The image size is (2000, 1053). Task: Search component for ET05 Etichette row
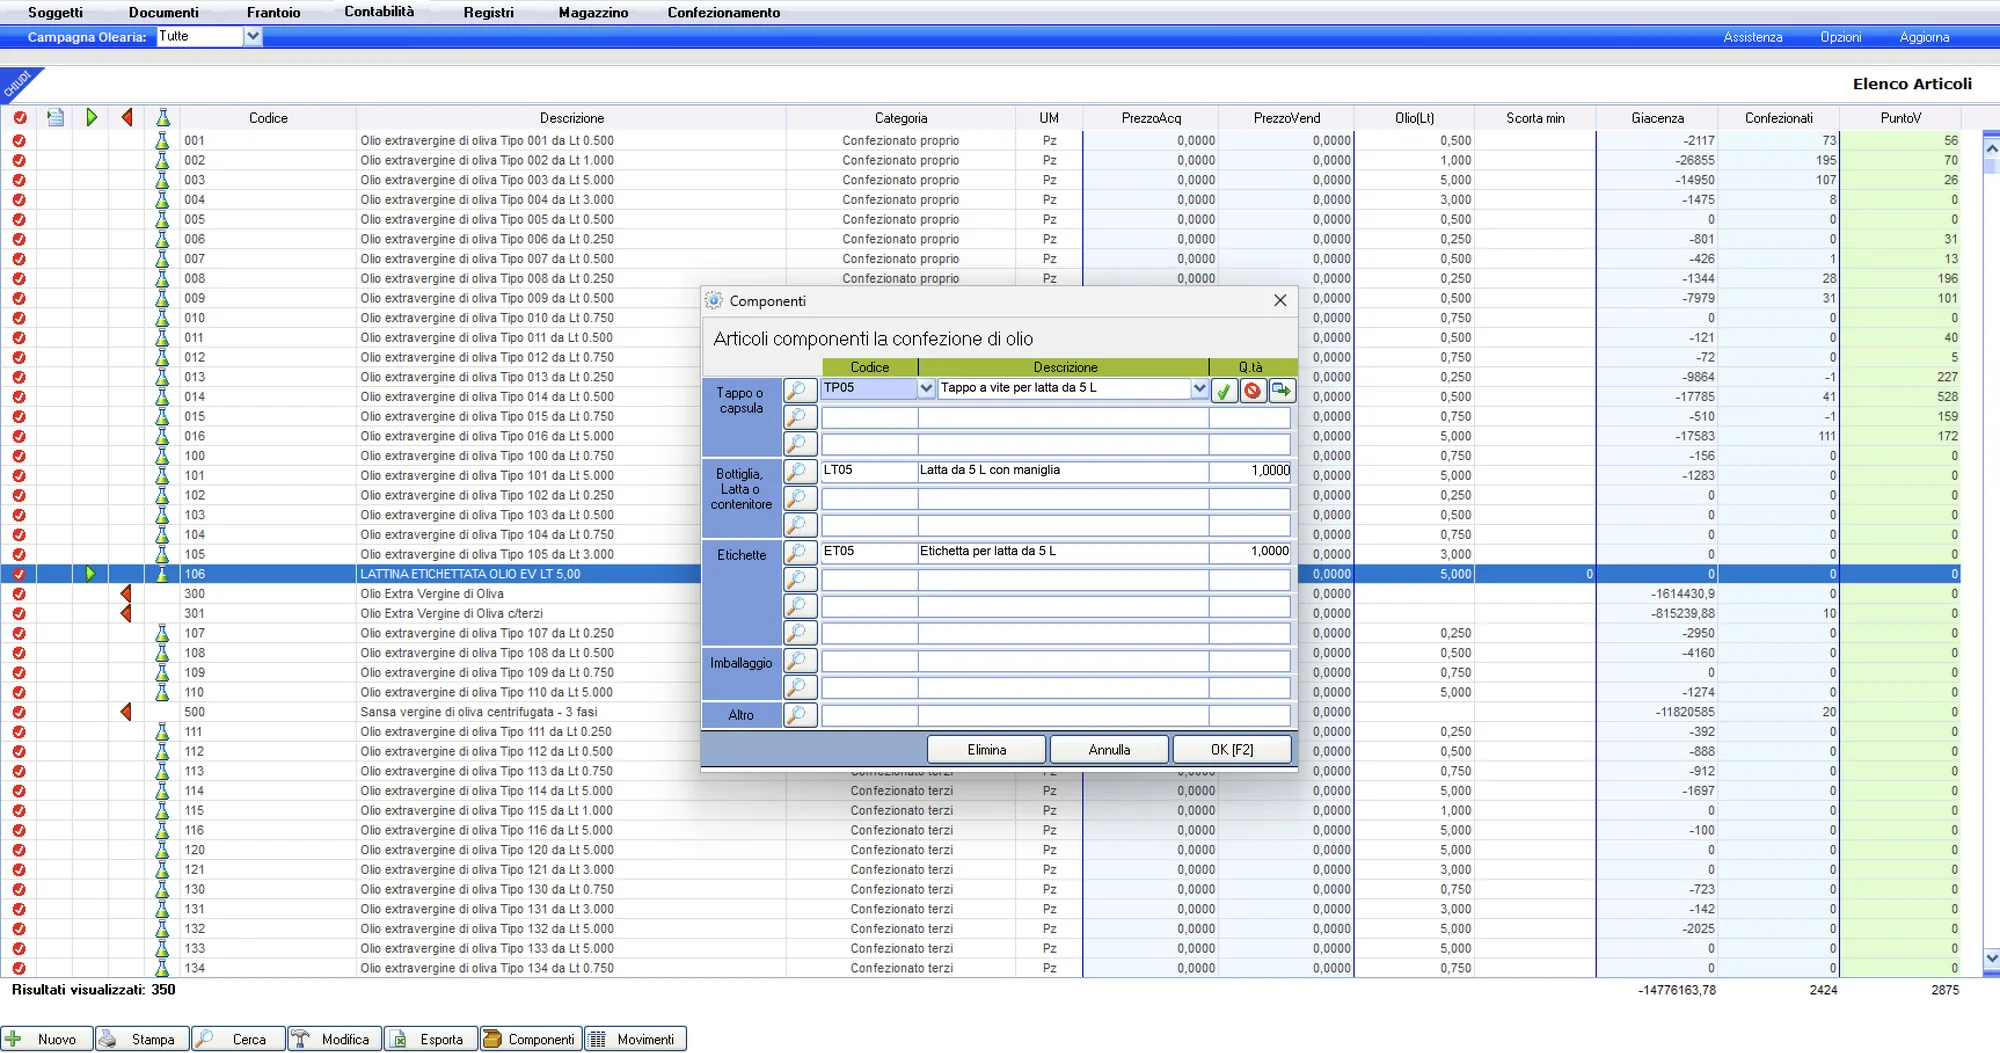coord(799,552)
